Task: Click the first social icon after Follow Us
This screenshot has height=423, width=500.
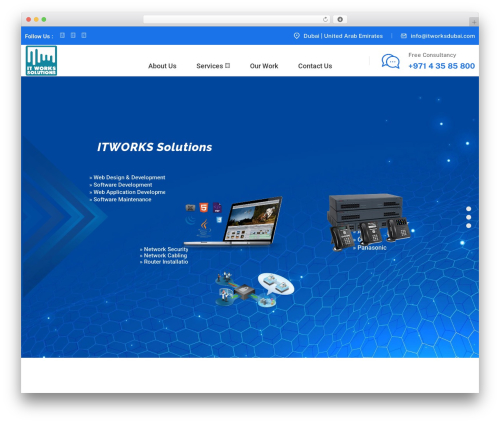Action: pos(62,35)
